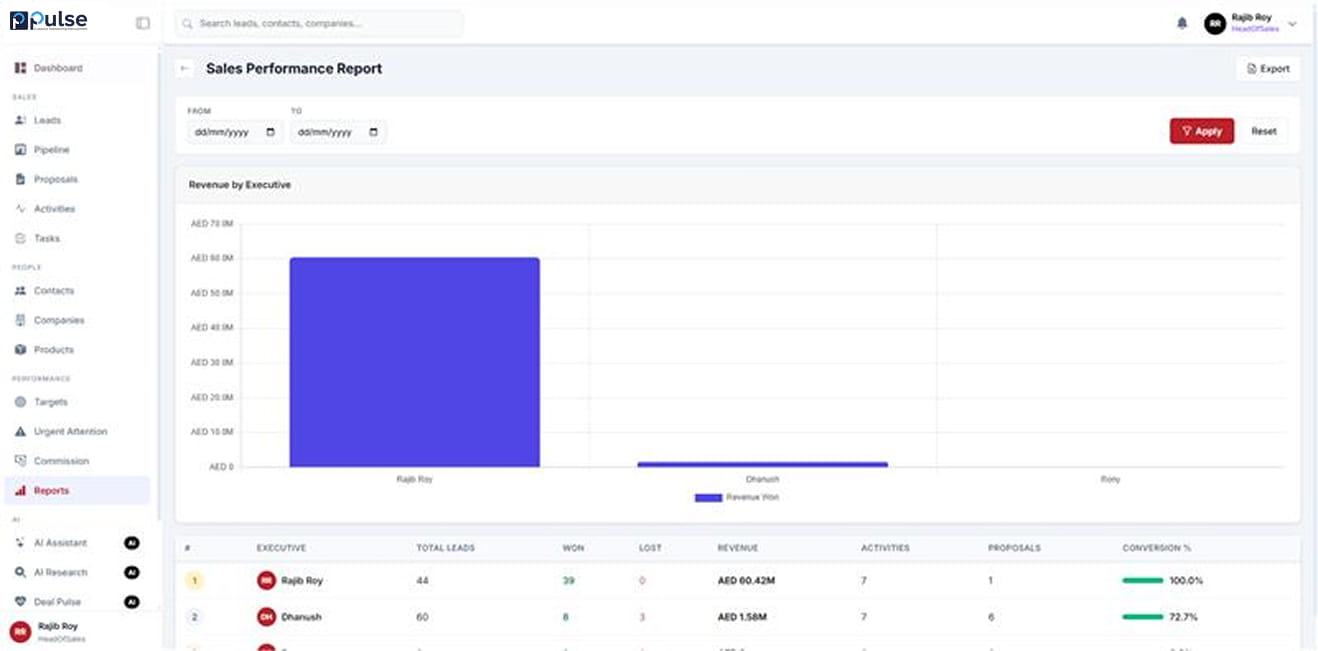
Task: Focus the search leads, contacts, companies field
Action: coord(320,23)
